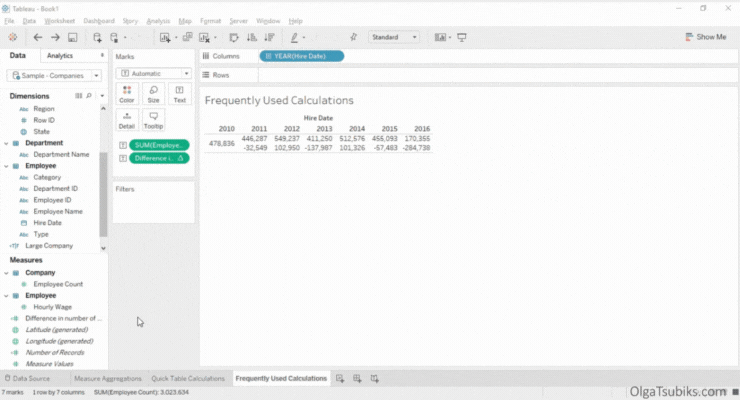Open the Color marks card
Screen dimensions: 740x400
127,94
